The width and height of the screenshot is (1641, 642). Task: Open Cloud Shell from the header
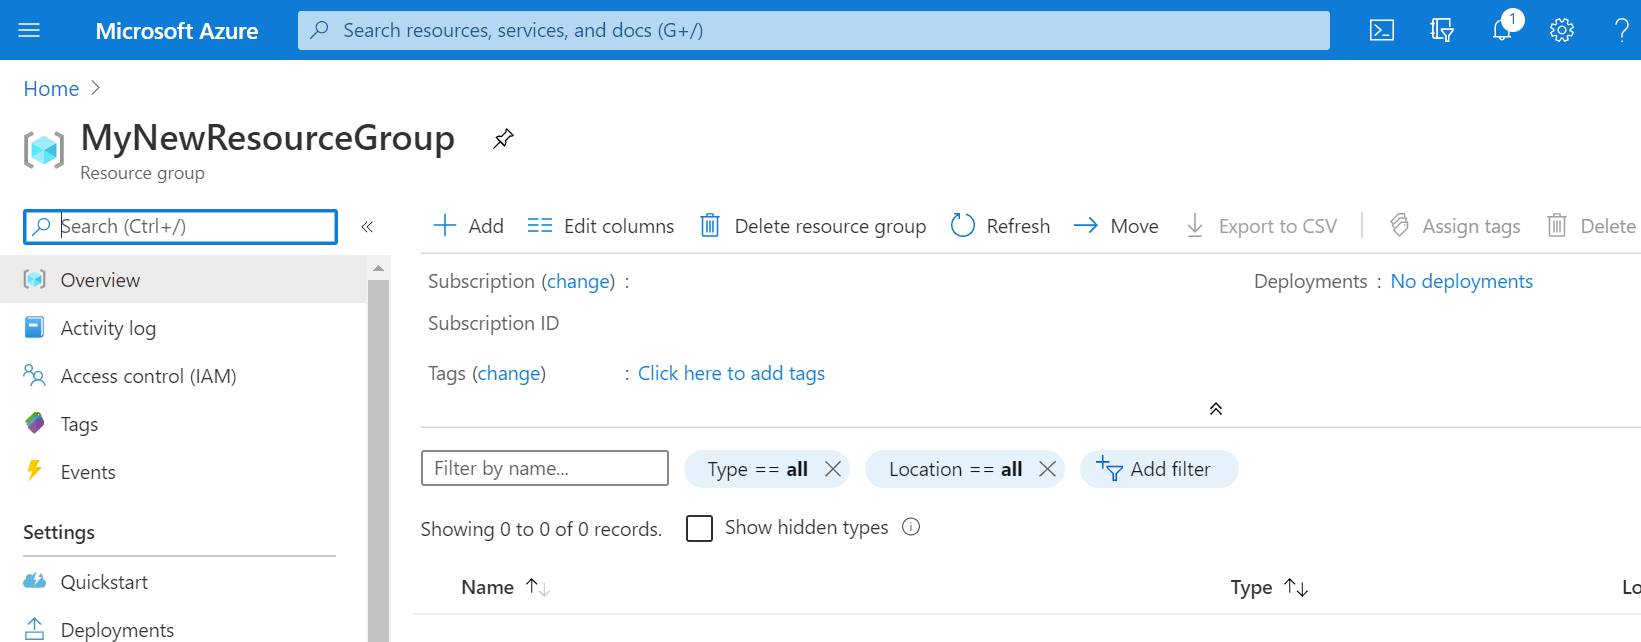click(1382, 30)
